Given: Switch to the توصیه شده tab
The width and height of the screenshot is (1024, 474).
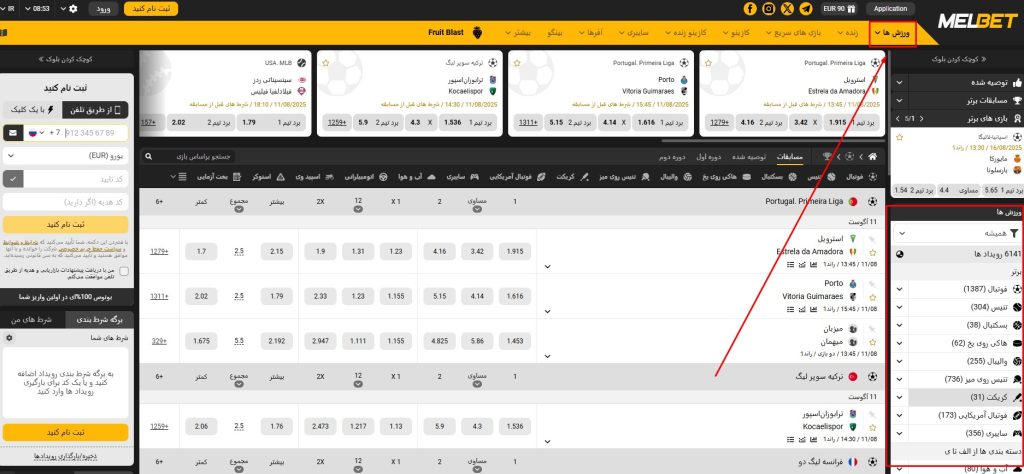Looking at the screenshot, I should coord(747,157).
